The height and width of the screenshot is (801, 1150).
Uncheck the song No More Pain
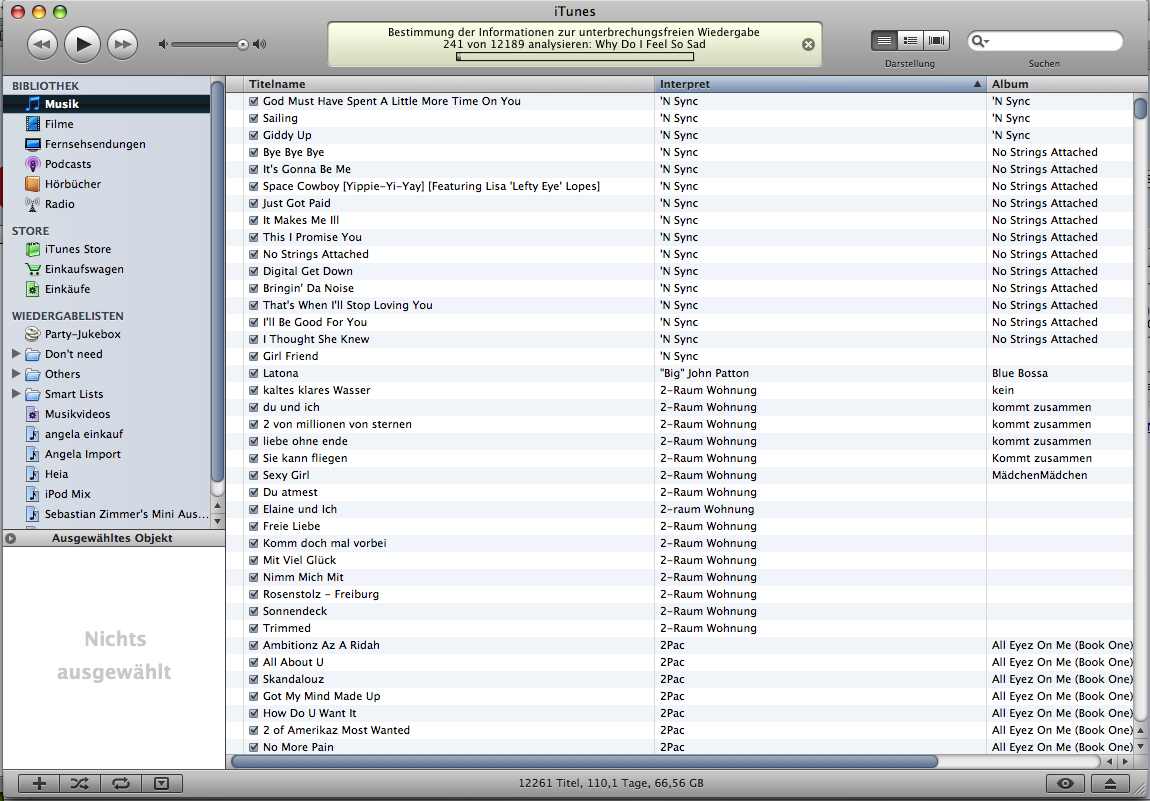254,747
